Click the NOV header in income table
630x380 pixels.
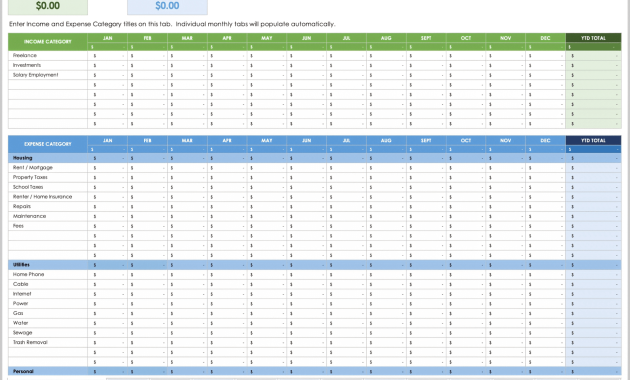tap(505, 38)
